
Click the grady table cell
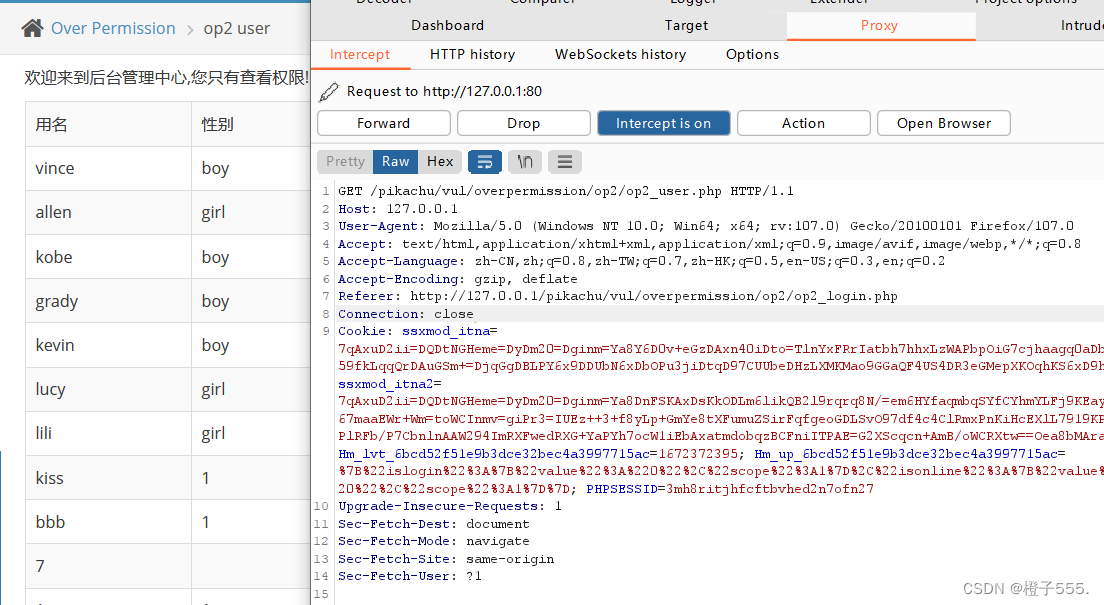[x=108, y=301]
